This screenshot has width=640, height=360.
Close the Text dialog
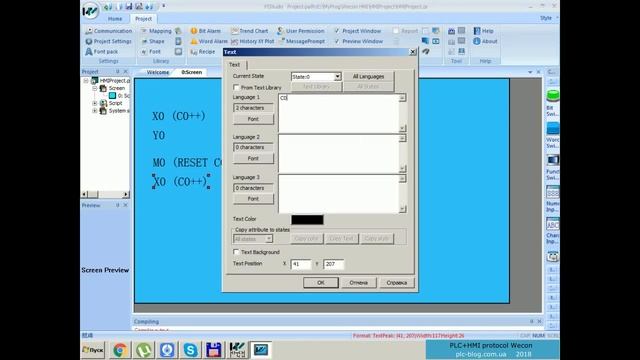(413, 52)
